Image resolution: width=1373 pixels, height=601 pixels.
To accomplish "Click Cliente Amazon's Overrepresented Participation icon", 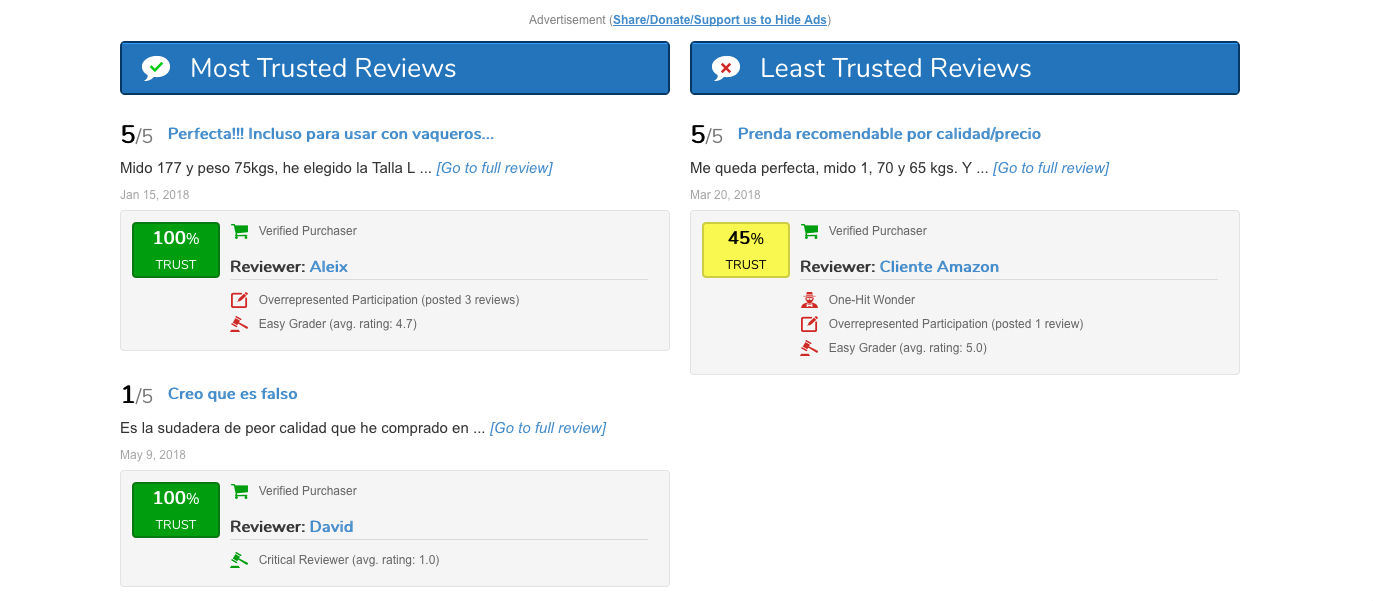I will 810,324.
